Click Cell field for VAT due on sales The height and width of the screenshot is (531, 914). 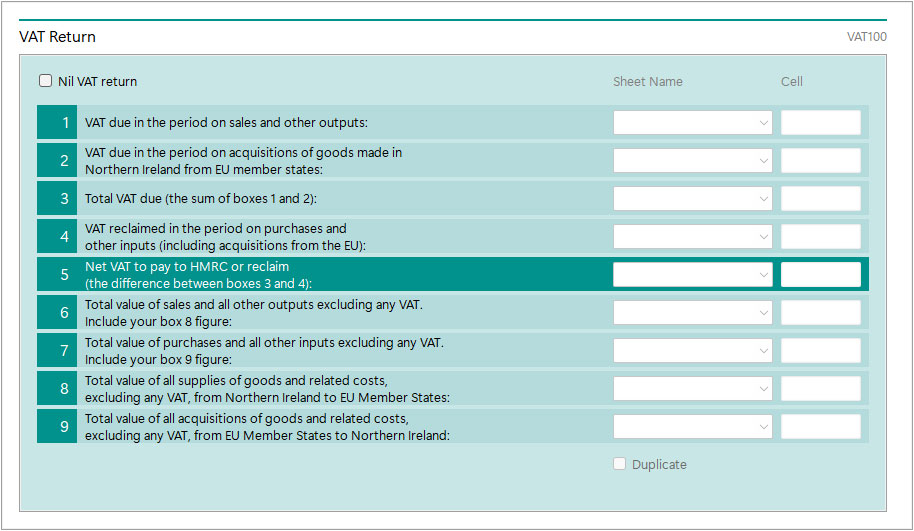pos(820,123)
